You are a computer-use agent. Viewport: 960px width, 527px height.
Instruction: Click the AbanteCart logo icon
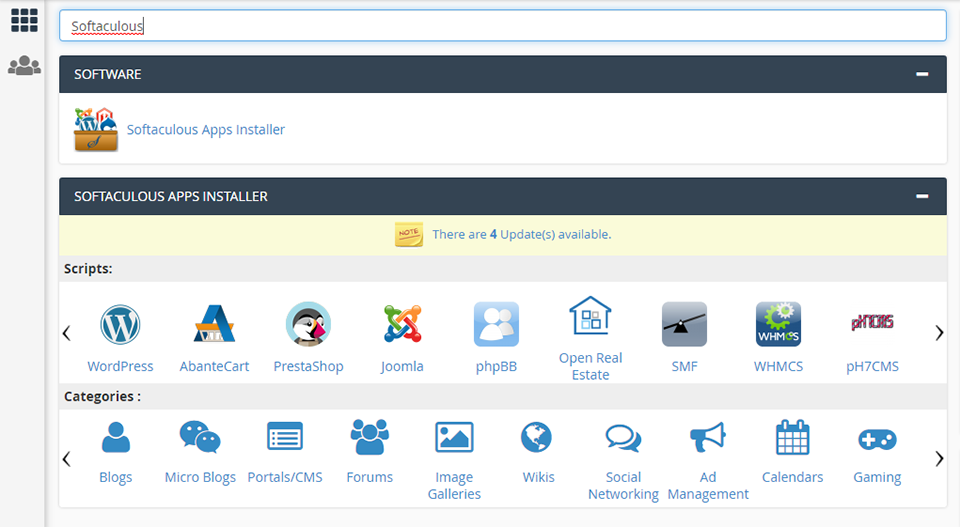point(214,323)
